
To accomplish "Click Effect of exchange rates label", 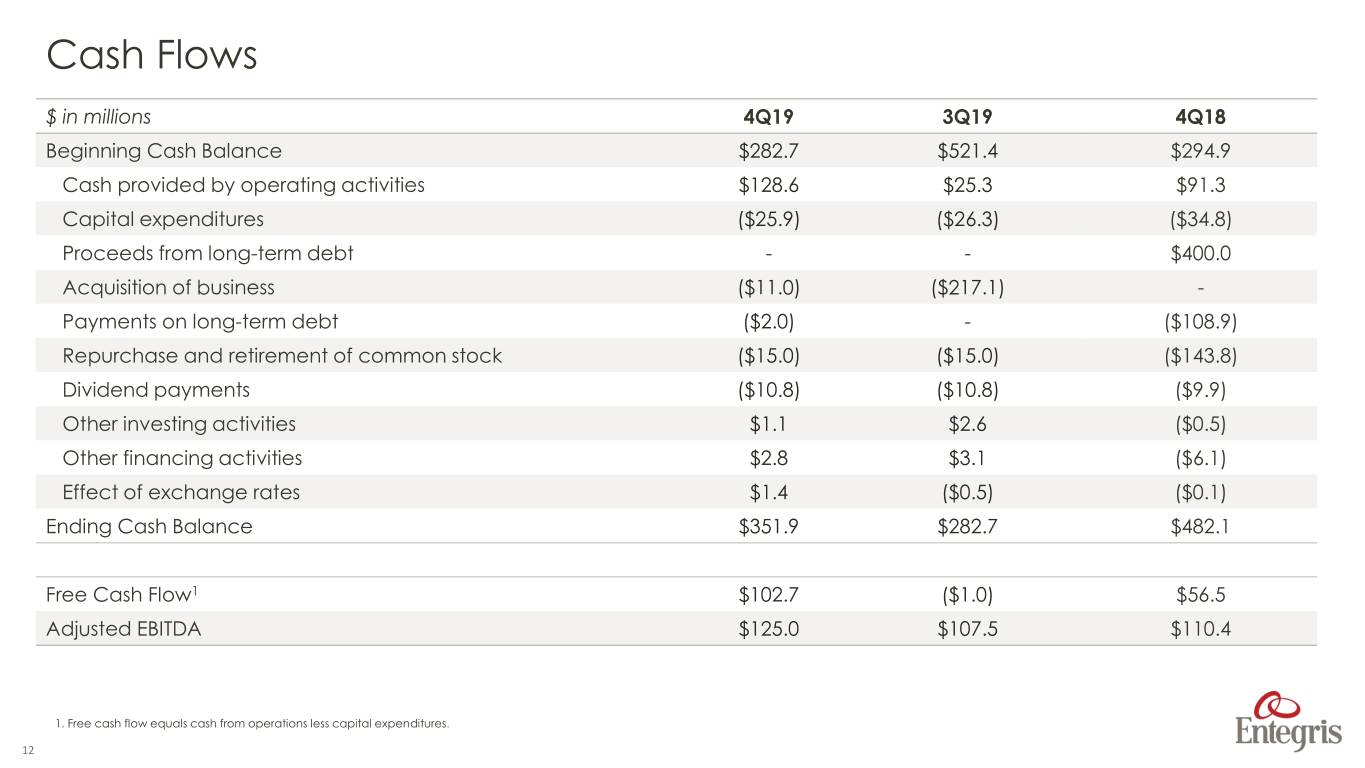I will click(x=181, y=492).
